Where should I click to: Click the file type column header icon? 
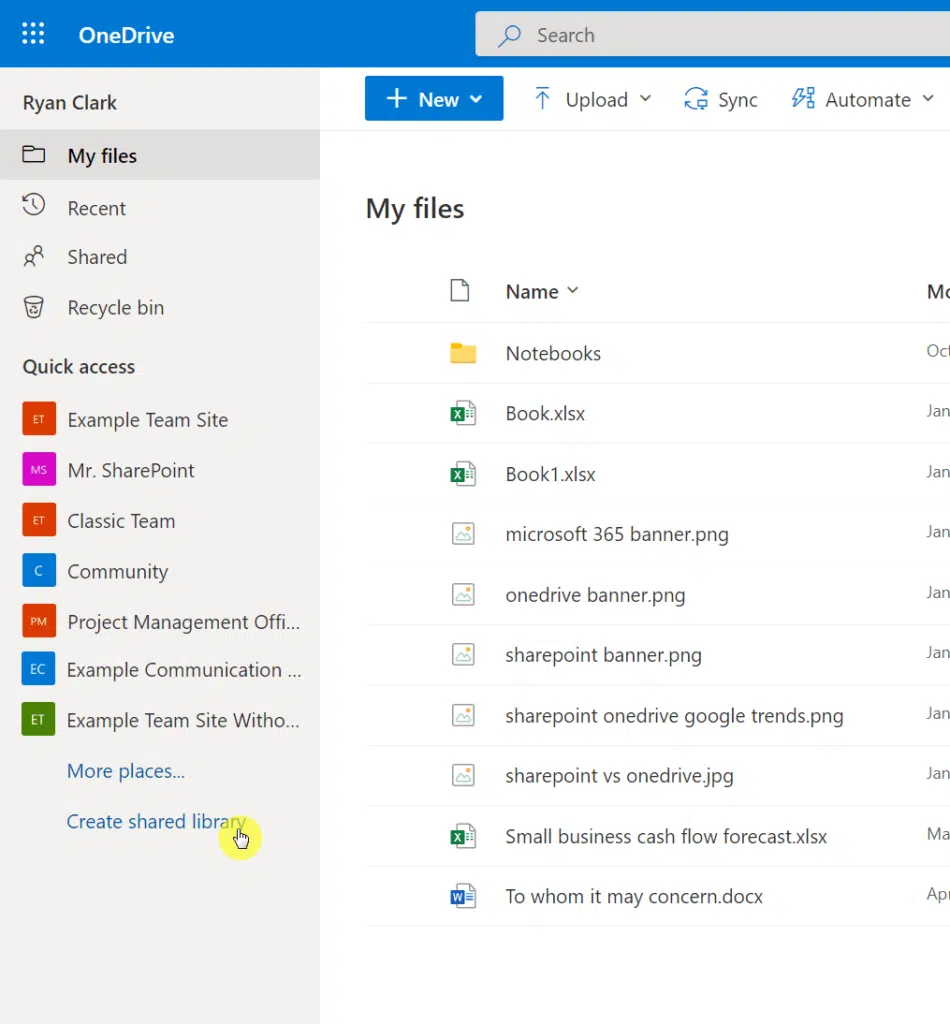[x=460, y=291]
